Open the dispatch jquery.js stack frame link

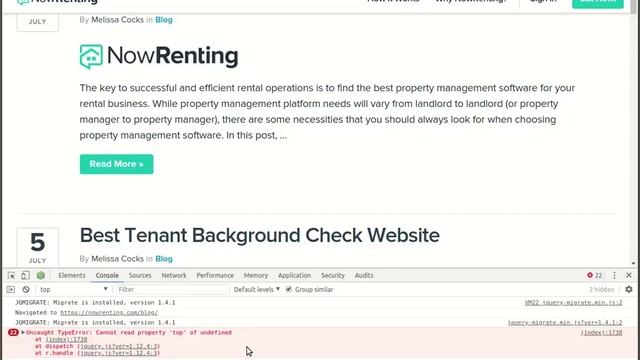click(119, 346)
